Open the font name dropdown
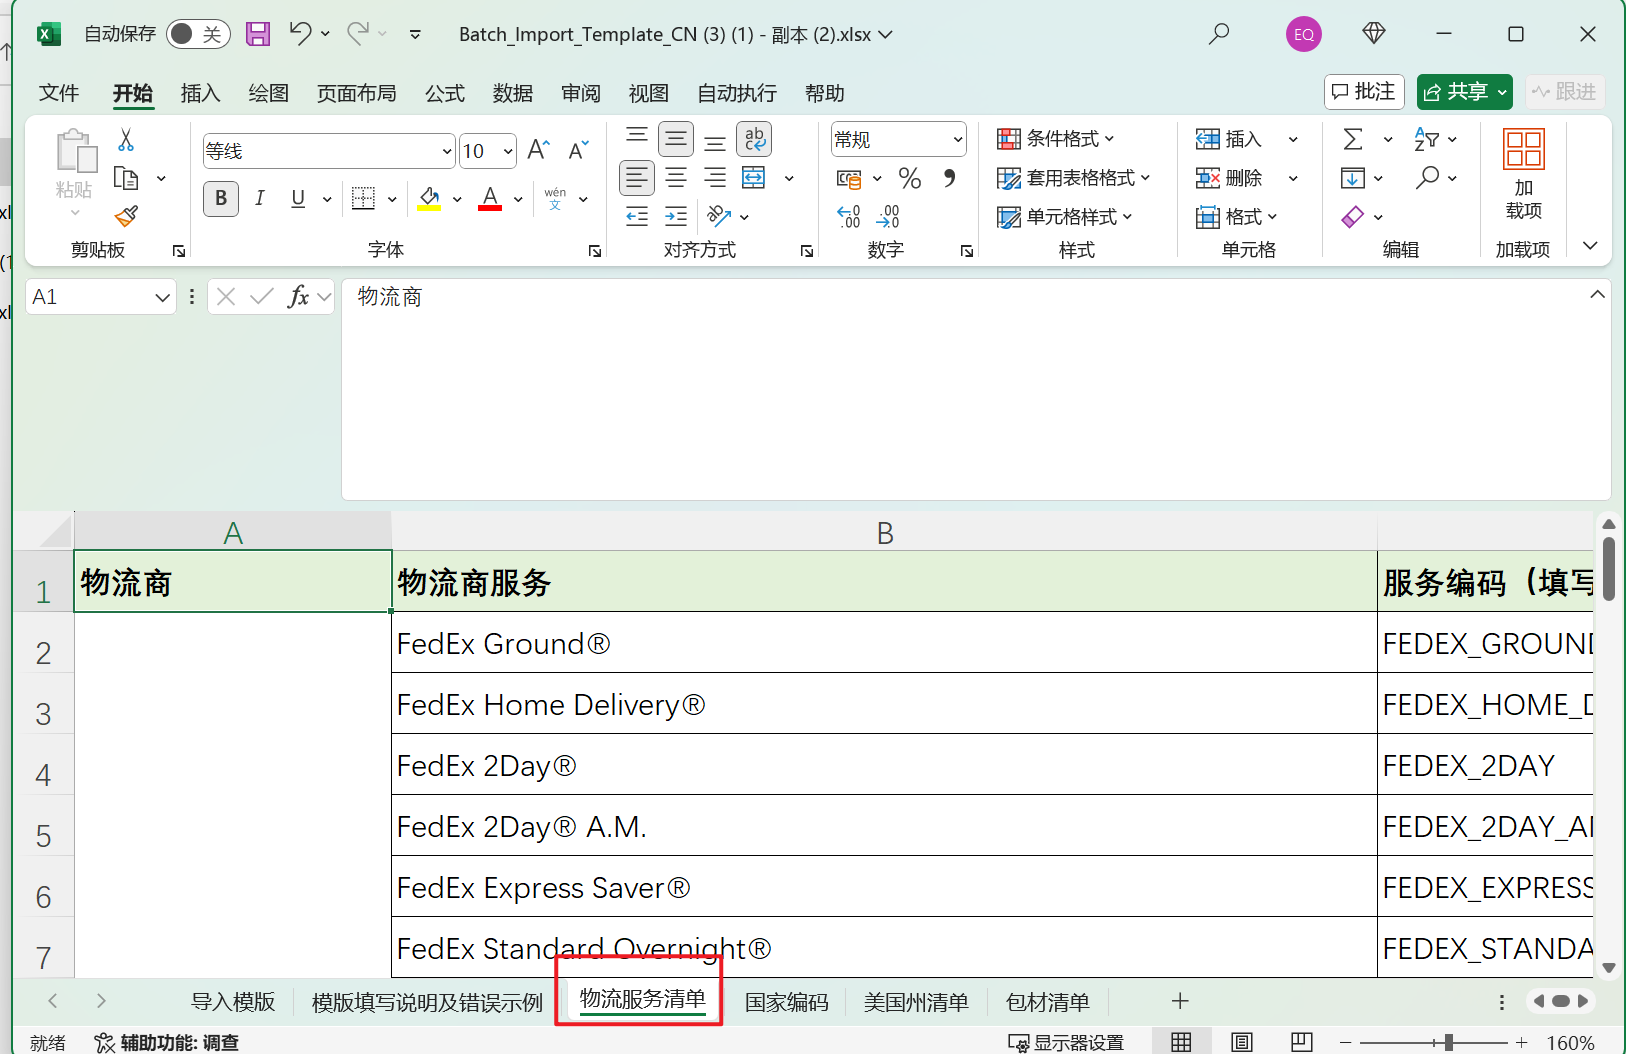This screenshot has width=1626, height=1054. point(447,151)
